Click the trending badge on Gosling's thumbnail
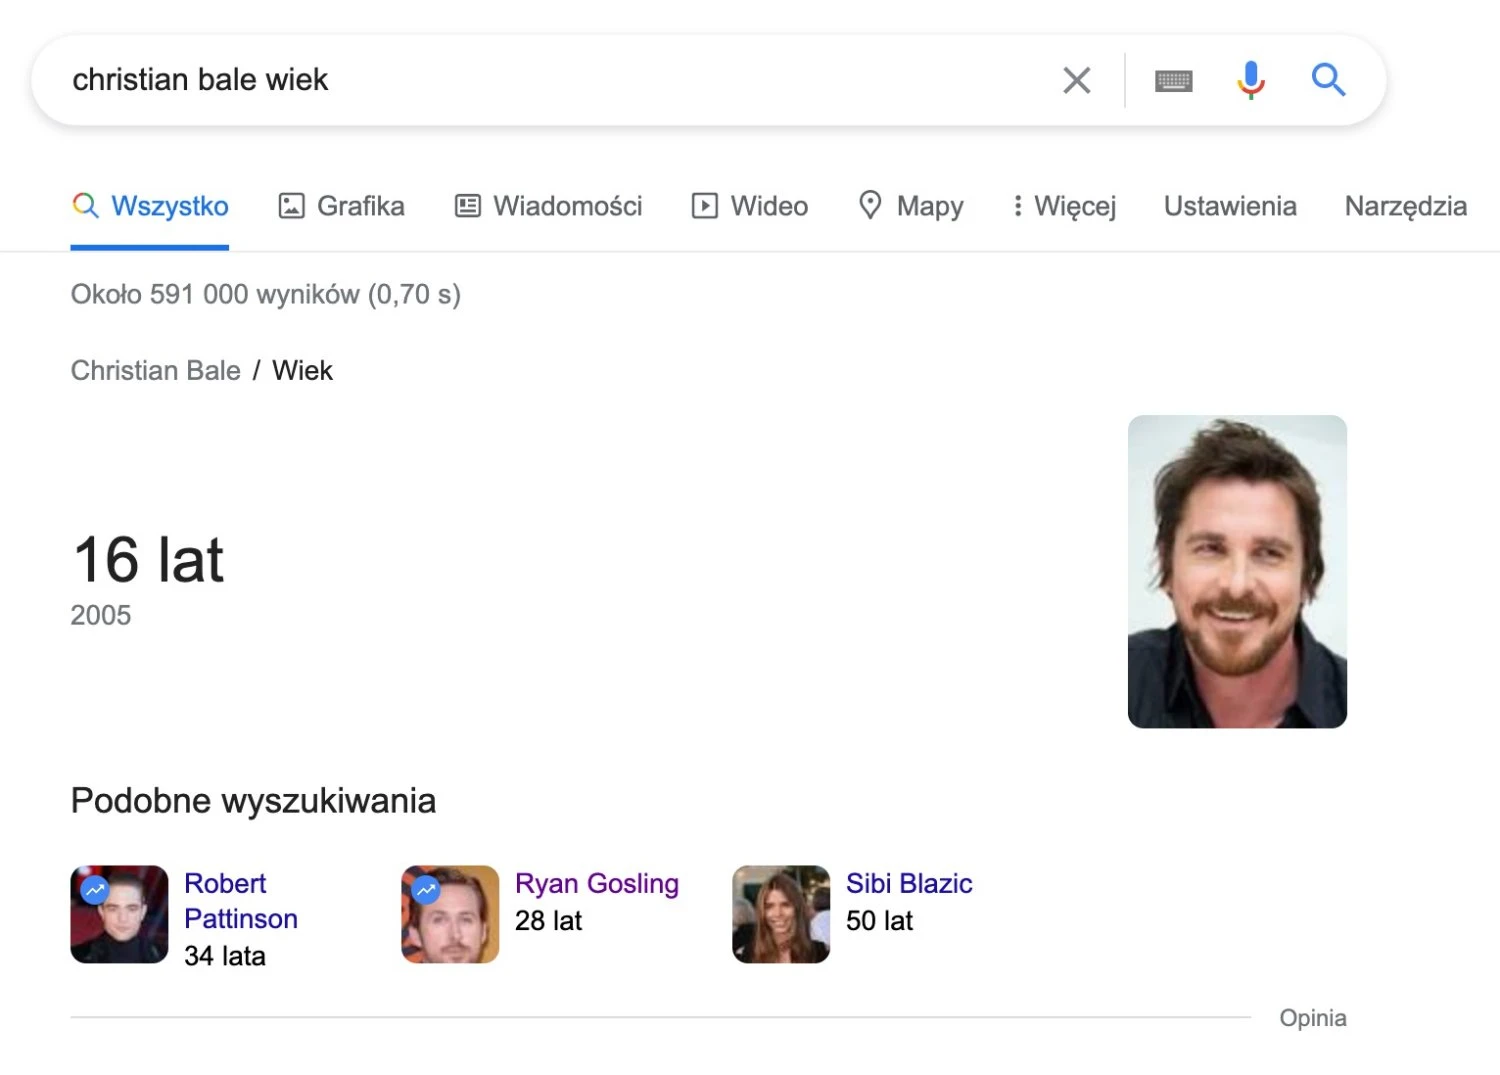Image resolution: width=1500 pixels, height=1075 pixels. [x=426, y=889]
